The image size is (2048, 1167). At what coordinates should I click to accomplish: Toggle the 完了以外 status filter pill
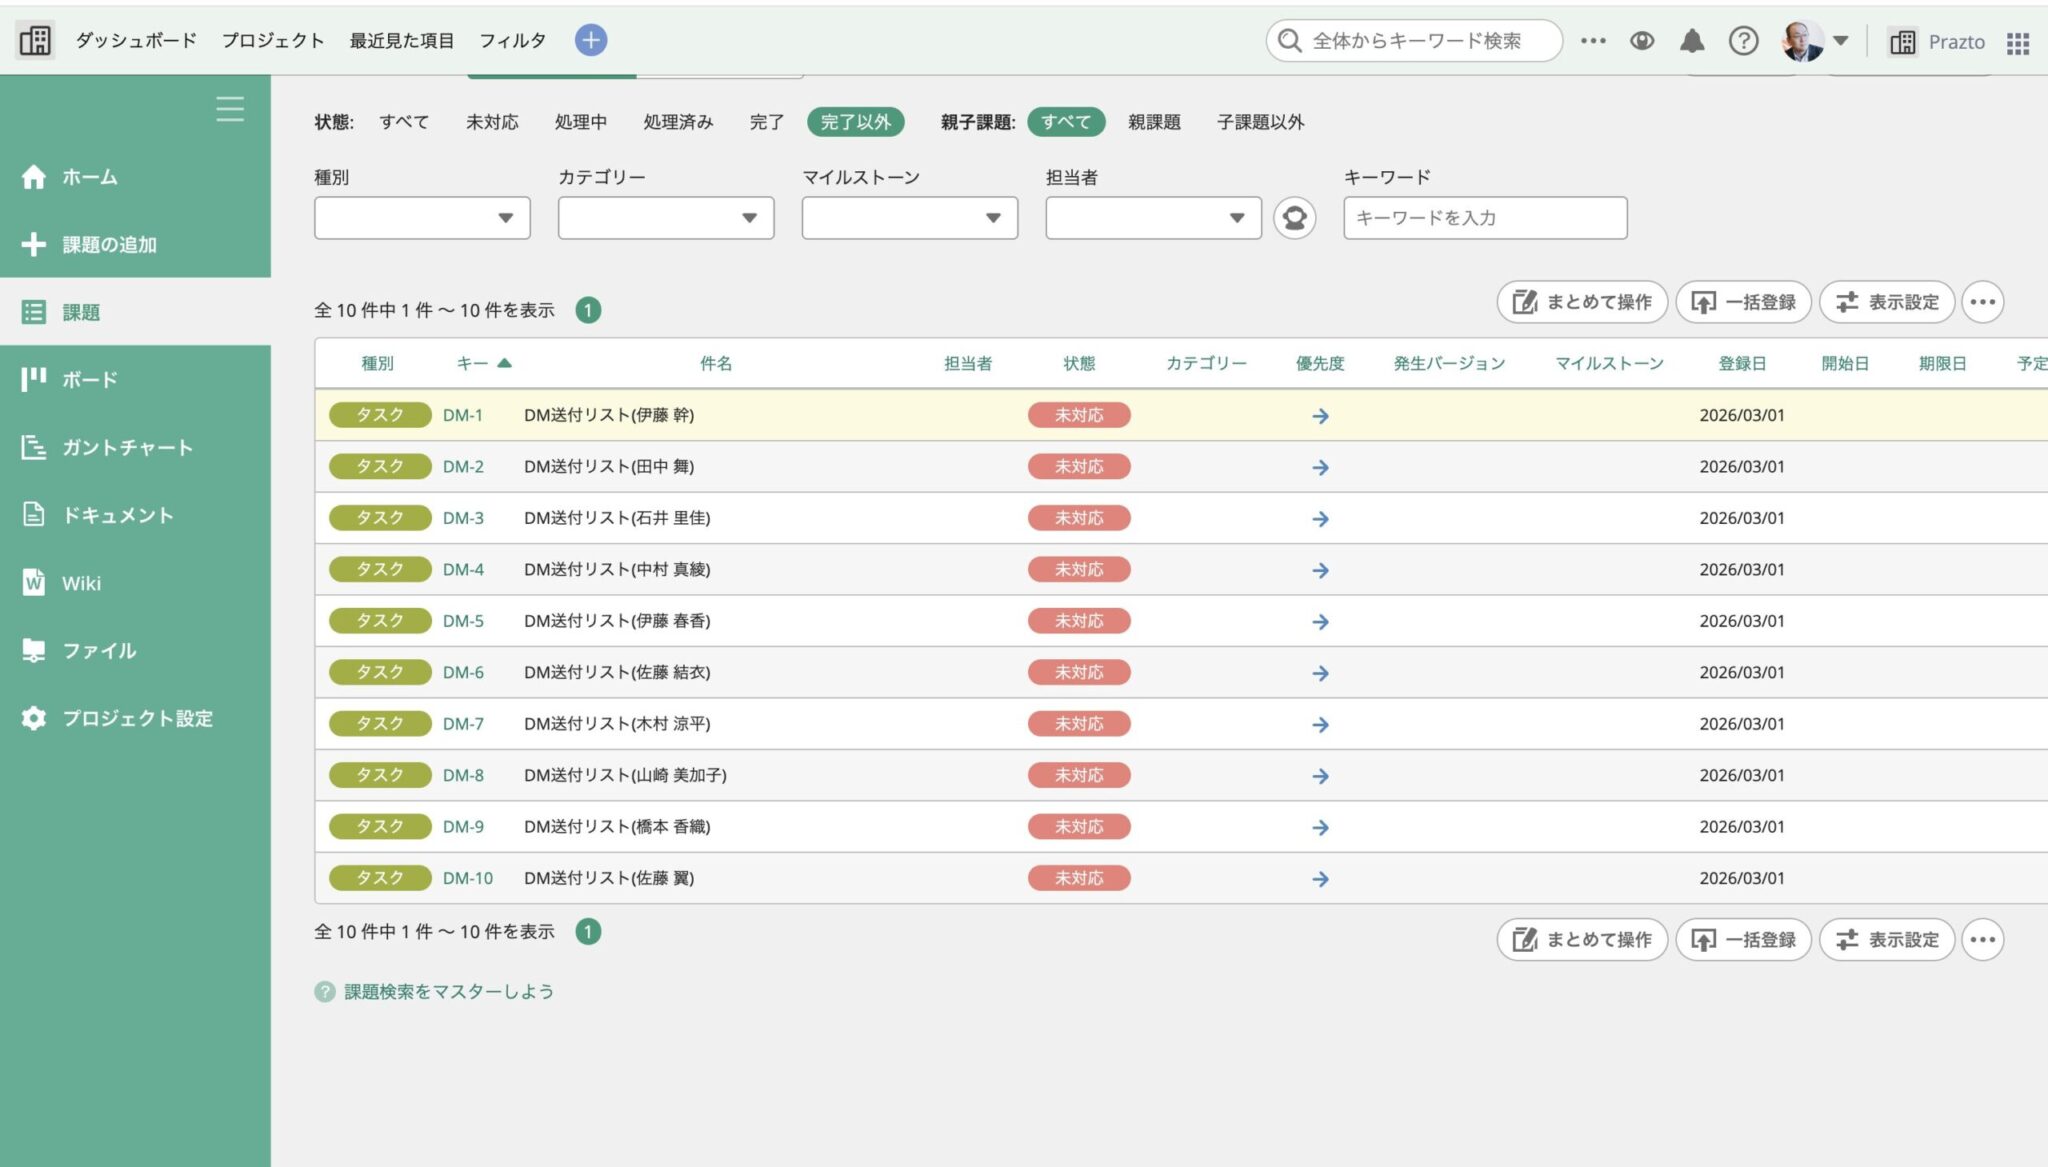click(x=855, y=122)
